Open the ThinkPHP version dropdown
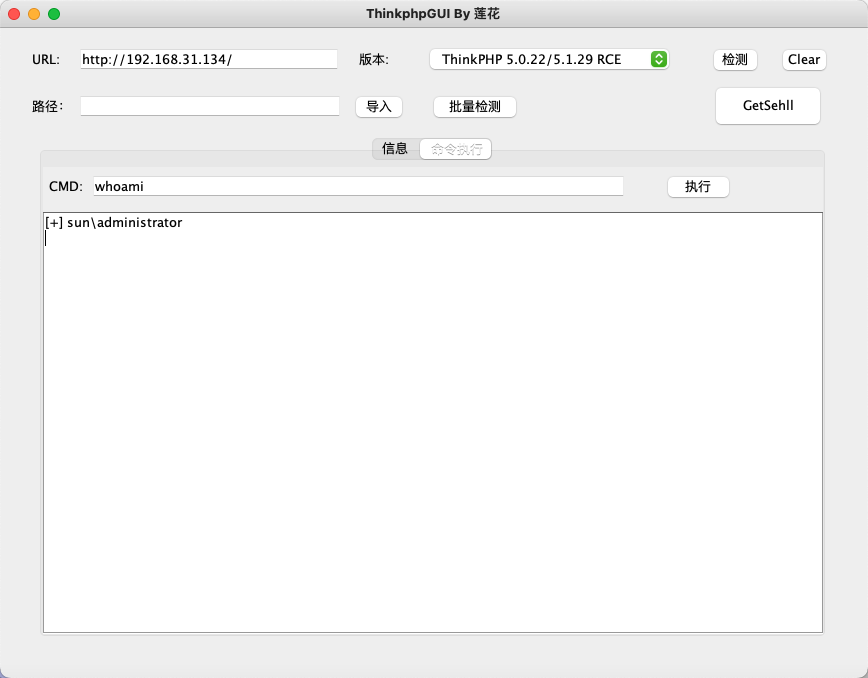The width and height of the screenshot is (868, 678). tap(549, 59)
